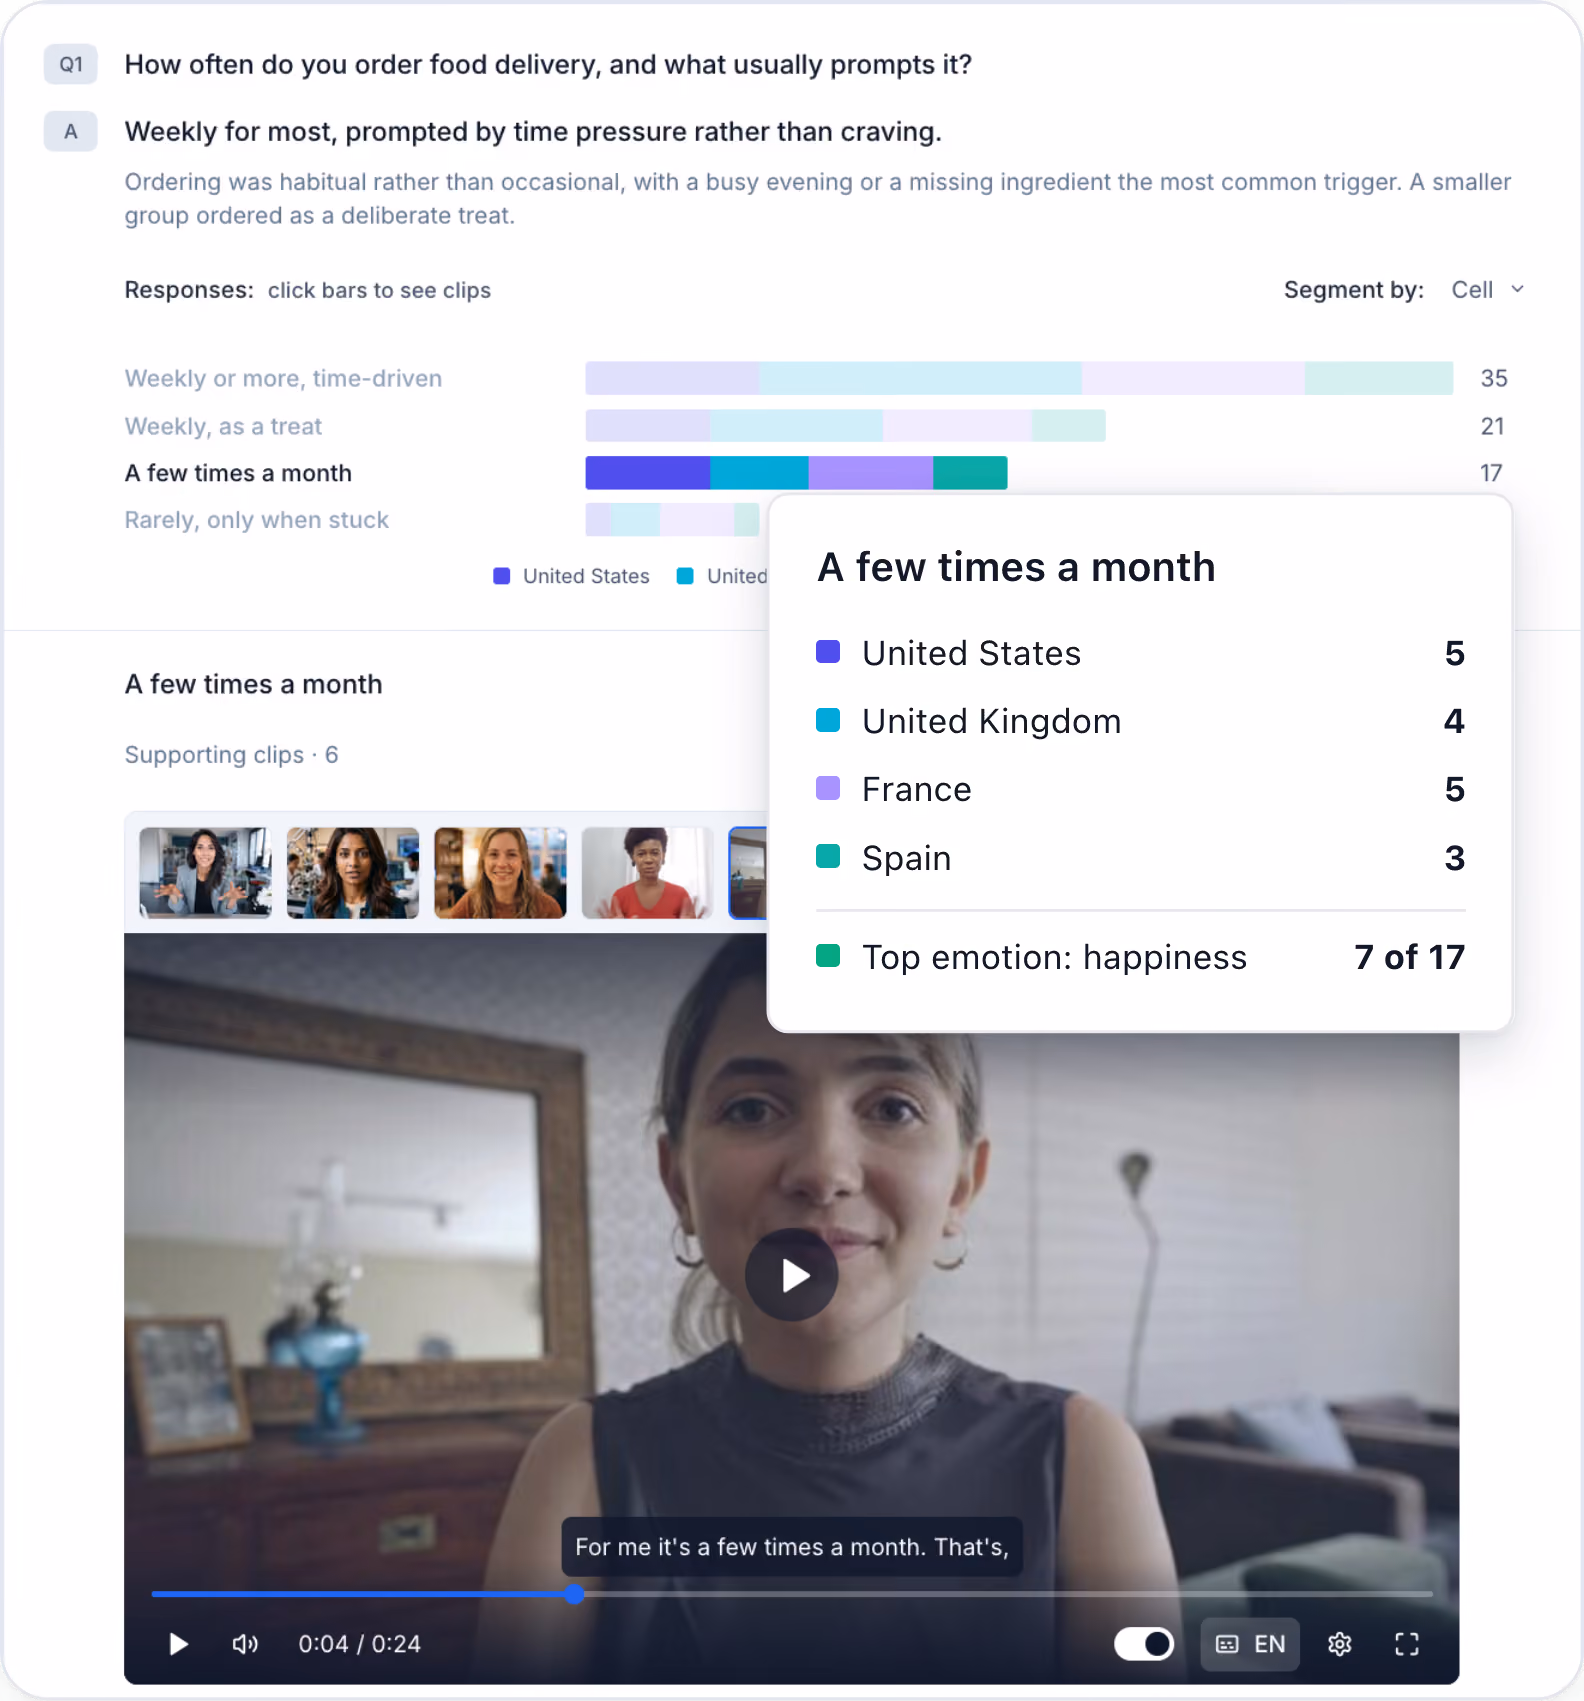1584x1701 pixels.
Task: Seek using the video progress slider handle
Action: 574,1594
